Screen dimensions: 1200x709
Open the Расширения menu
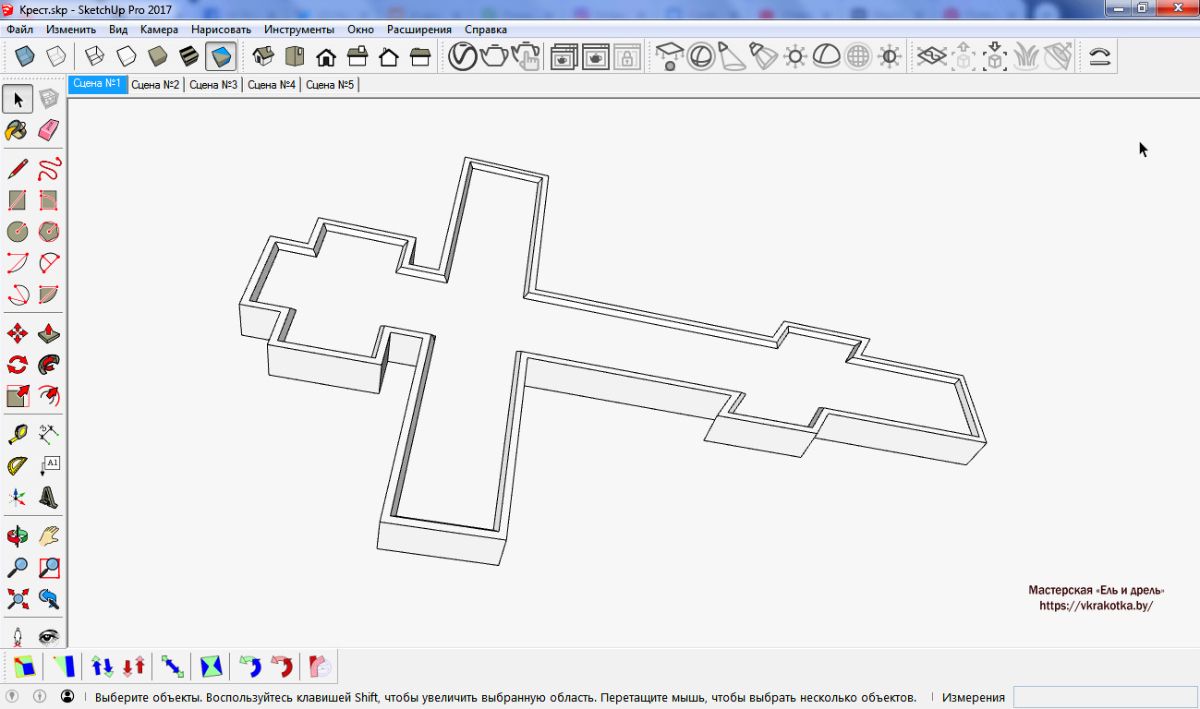tap(419, 30)
